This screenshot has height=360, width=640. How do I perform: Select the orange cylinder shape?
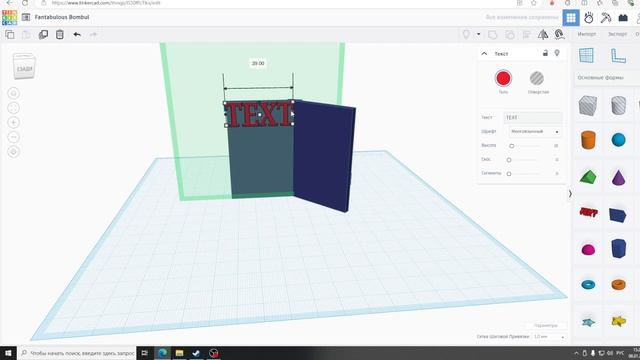[588, 140]
